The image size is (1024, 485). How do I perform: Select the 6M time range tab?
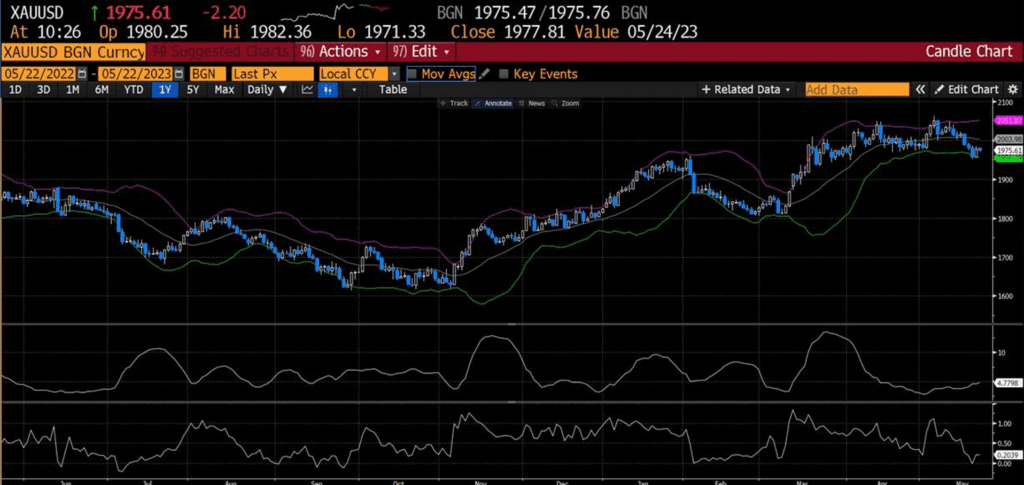(101, 90)
